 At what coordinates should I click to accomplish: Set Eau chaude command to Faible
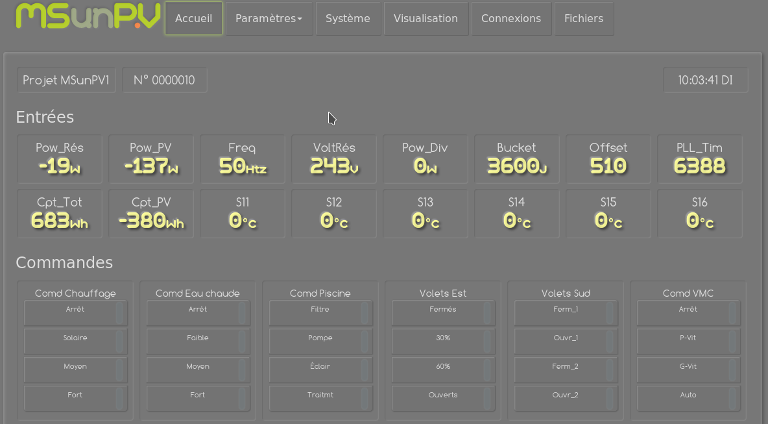tap(197, 338)
